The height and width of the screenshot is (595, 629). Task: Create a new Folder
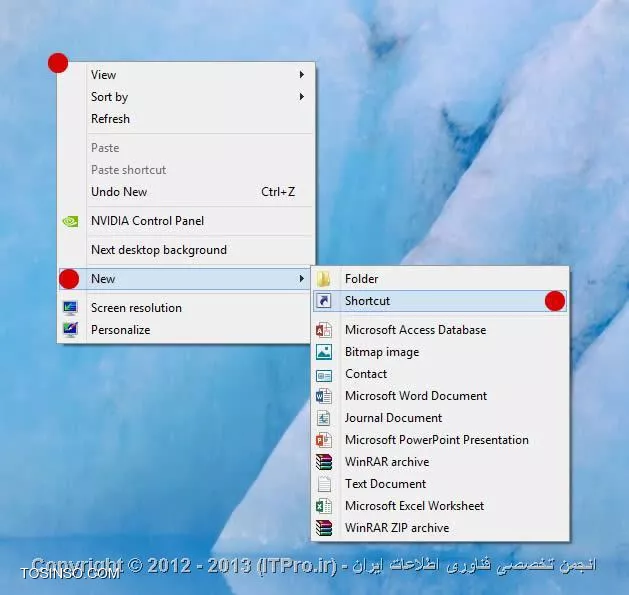440,278
